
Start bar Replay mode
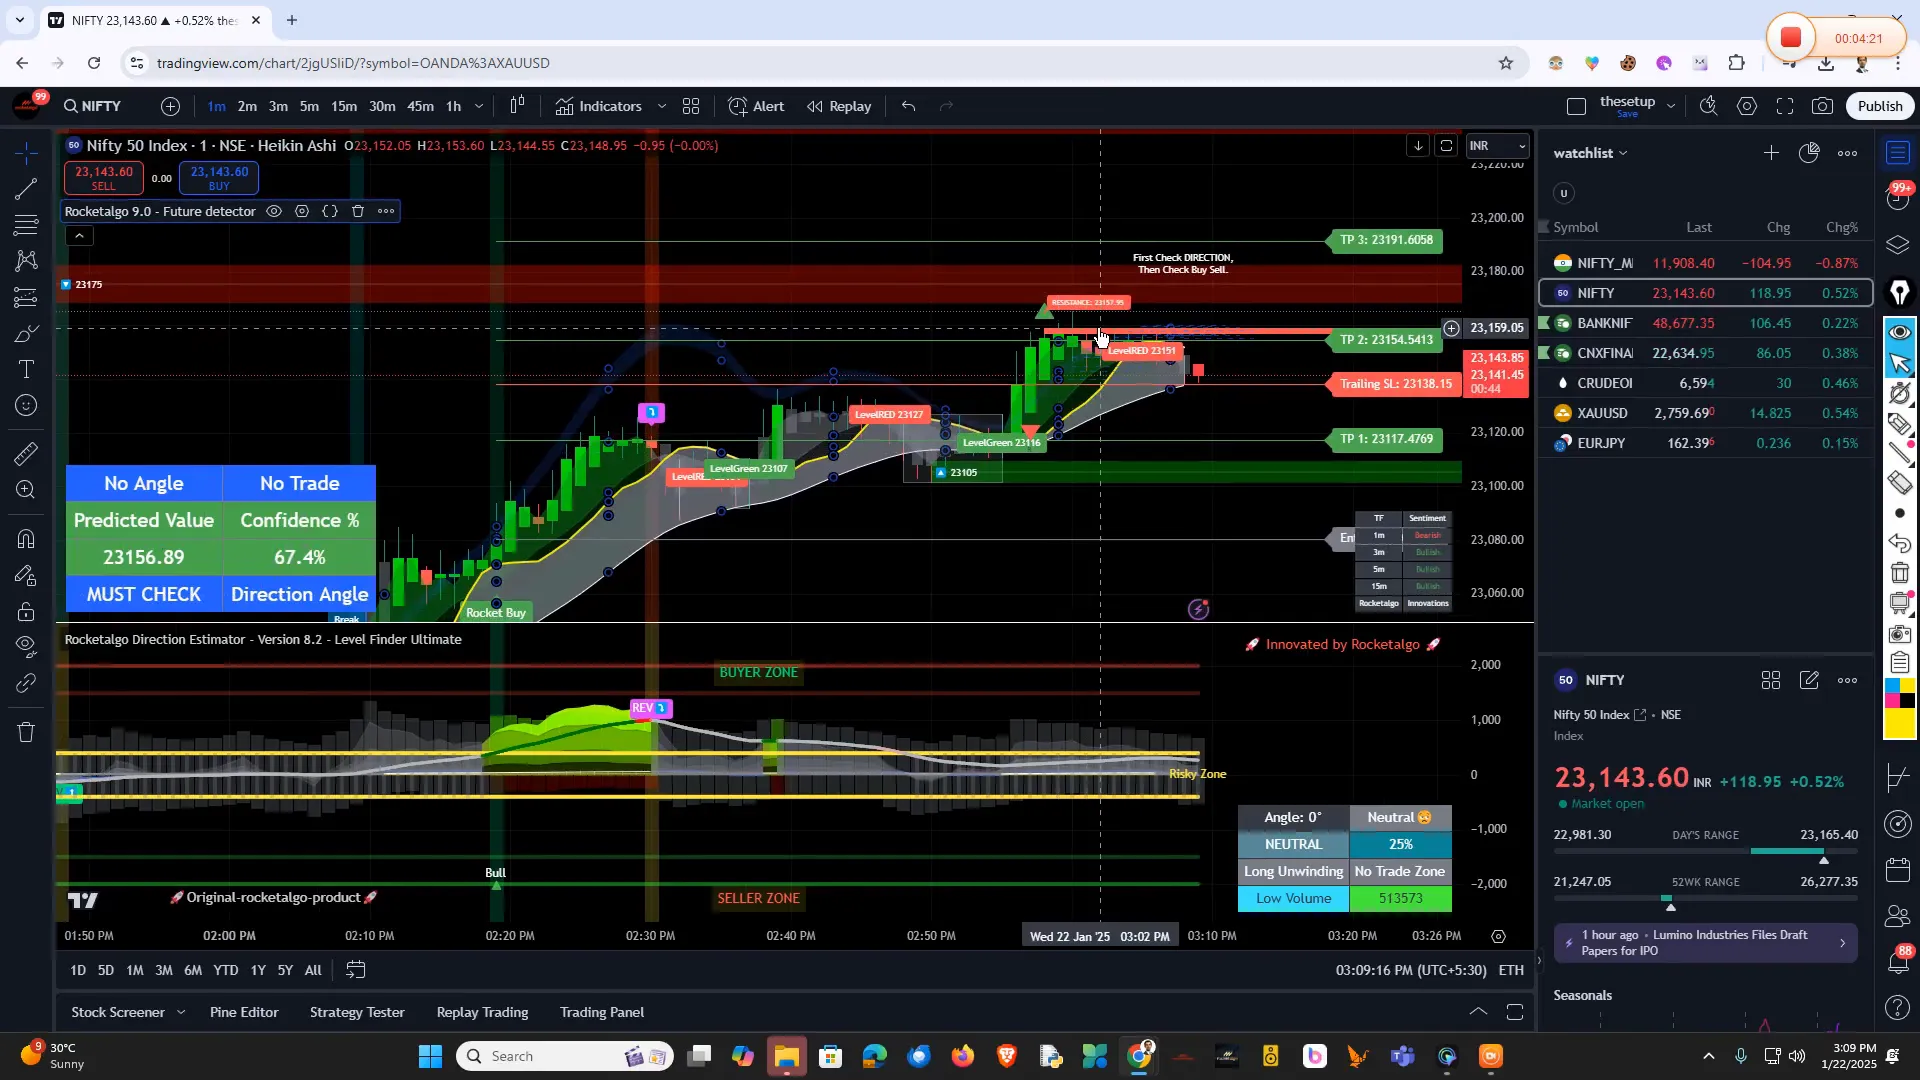(x=839, y=106)
